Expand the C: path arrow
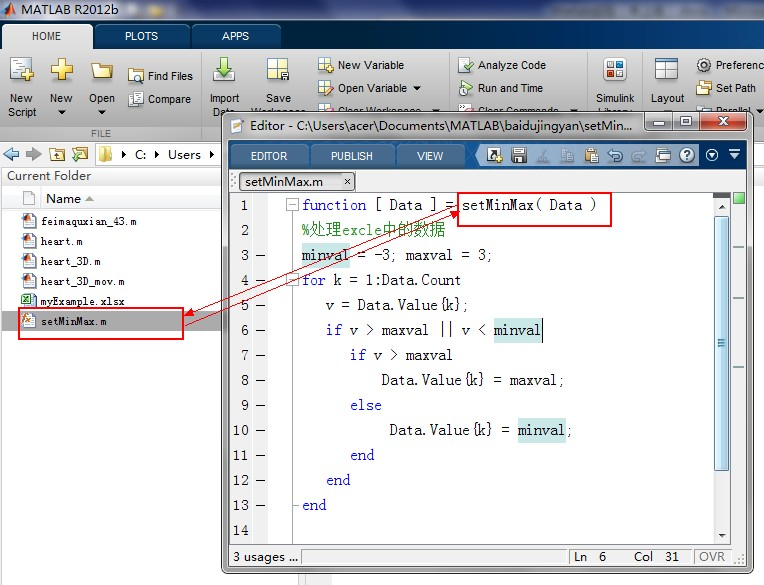Image resolution: width=764 pixels, height=585 pixels. coord(157,154)
